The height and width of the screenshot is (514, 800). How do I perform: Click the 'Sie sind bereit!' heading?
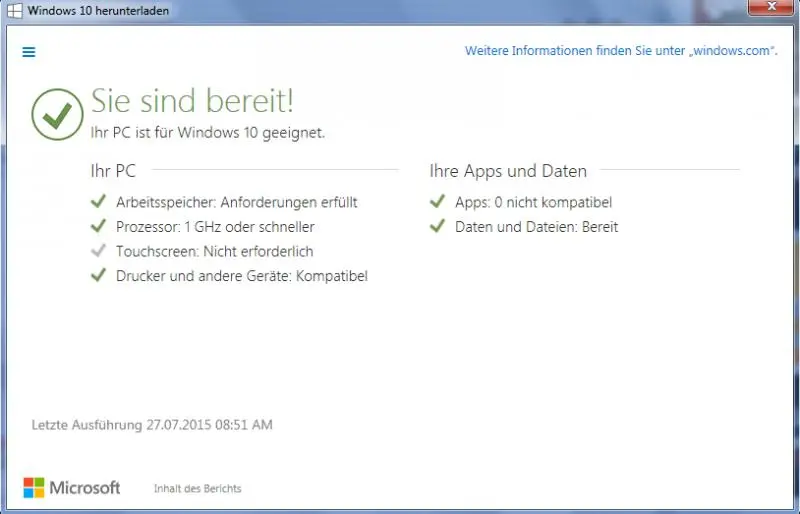coord(193,100)
